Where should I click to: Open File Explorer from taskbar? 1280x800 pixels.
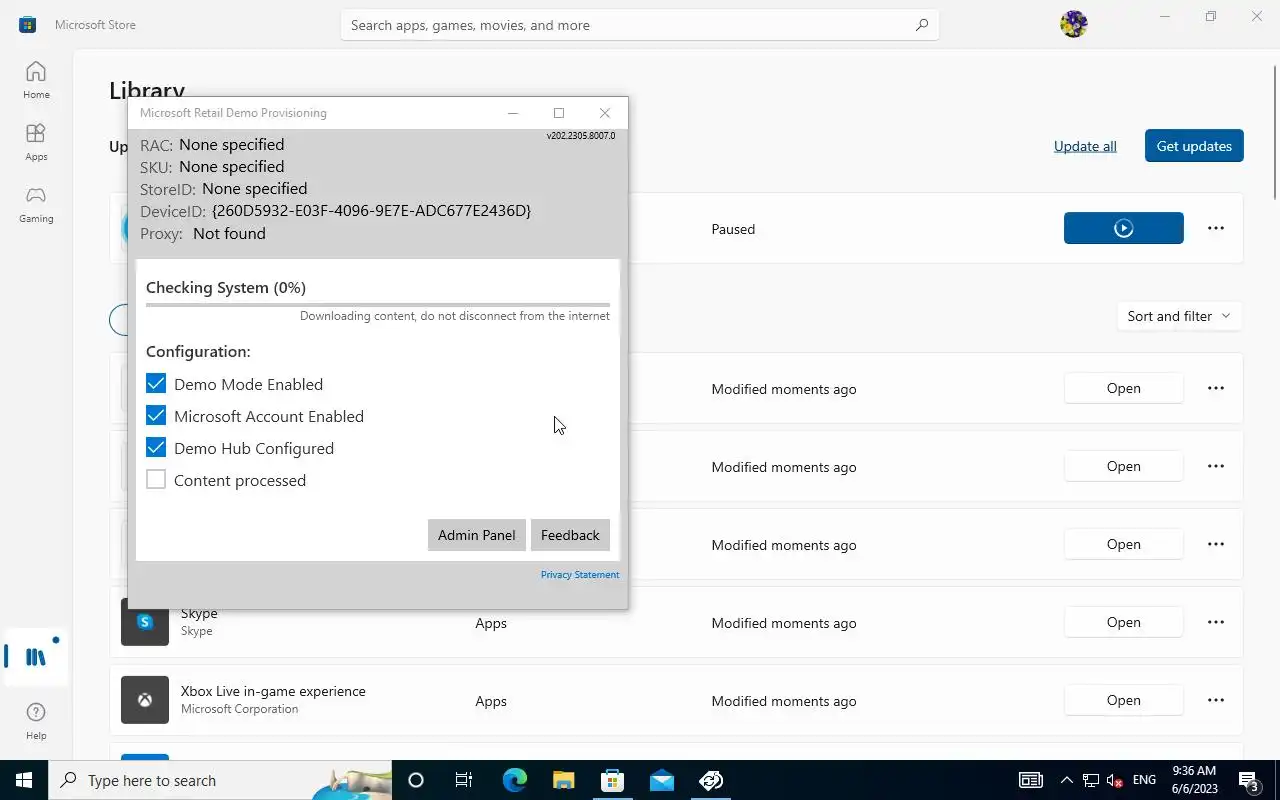(563, 780)
